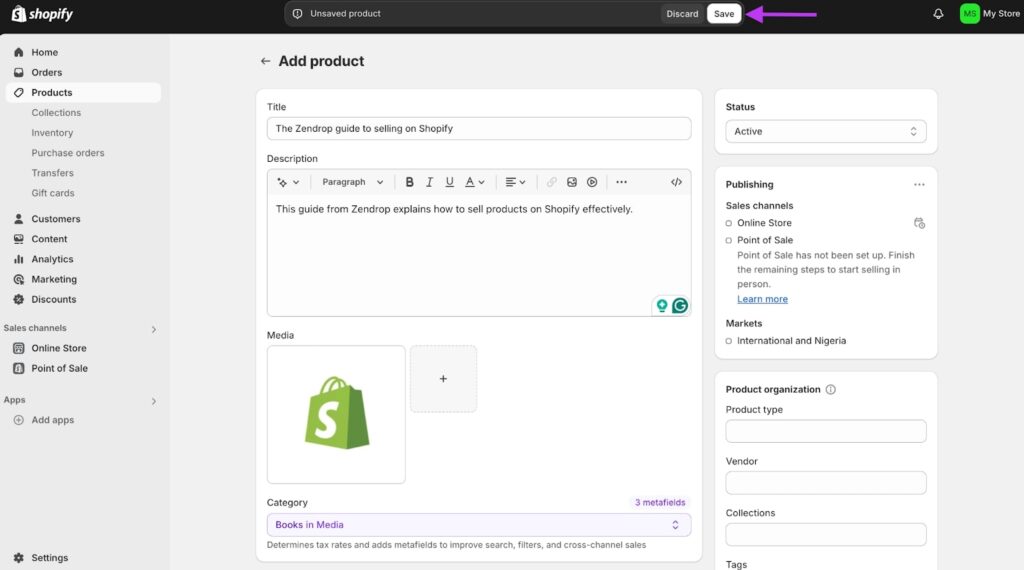1024x570 pixels.
Task: Open Publishing more options menu
Action: tap(919, 185)
